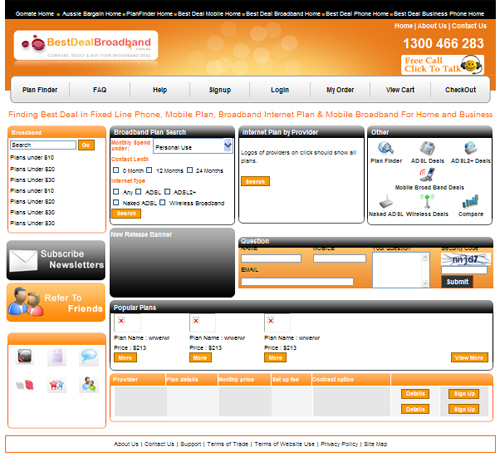Click the black and red square icon

[x=25, y=356]
